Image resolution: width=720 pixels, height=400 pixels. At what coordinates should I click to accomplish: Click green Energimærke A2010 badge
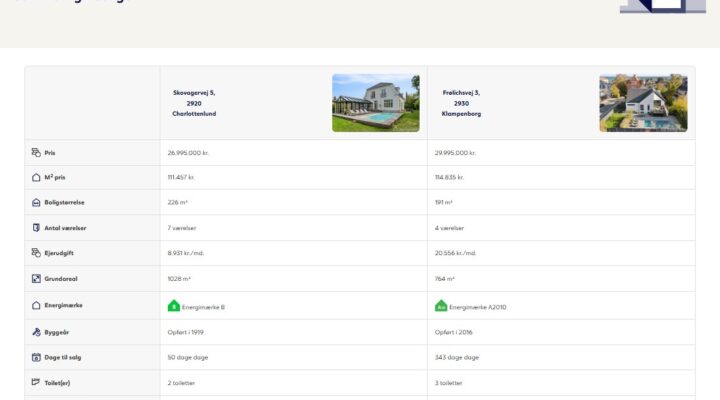click(441, 306)
